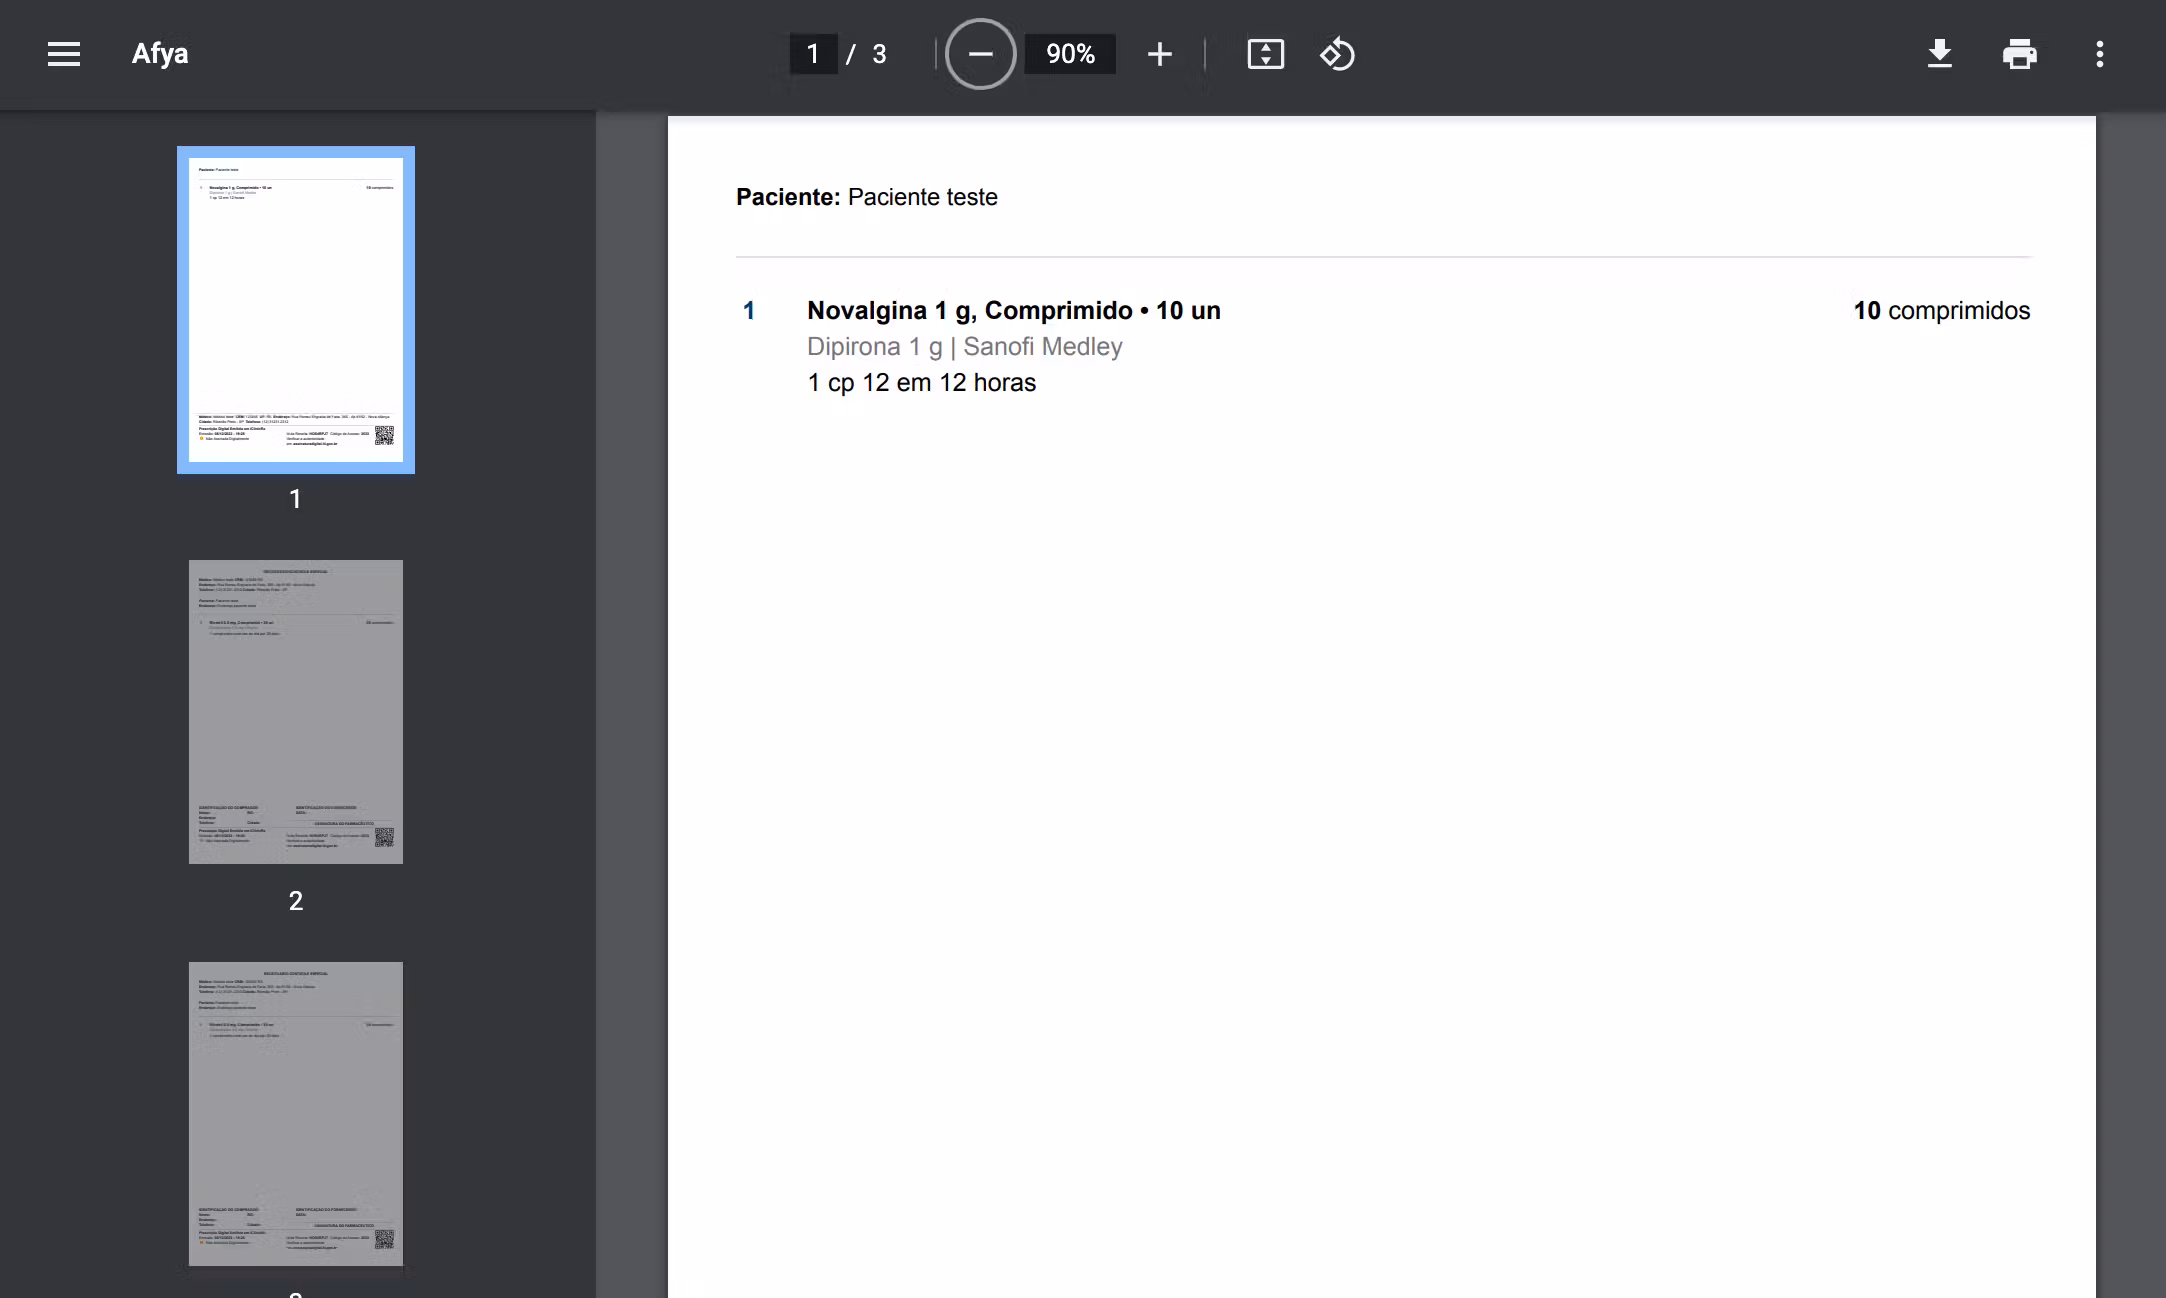Select page 1 thumbnail
Screen dimensions: 2166x1298
click(x=296, y=310)
